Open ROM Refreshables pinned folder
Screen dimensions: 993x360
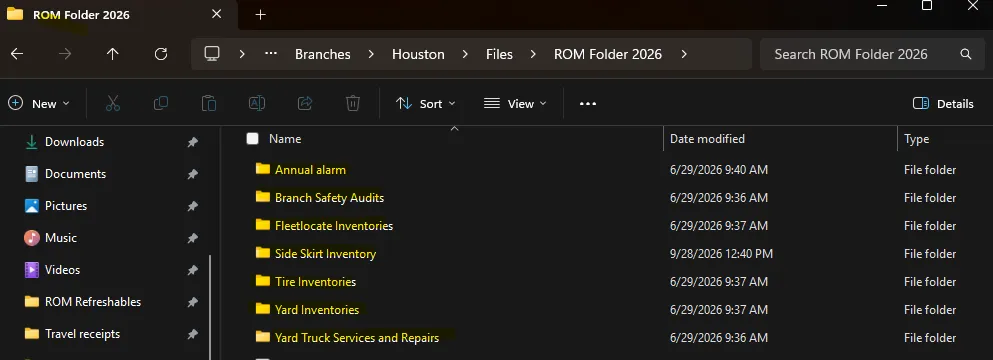92,302
